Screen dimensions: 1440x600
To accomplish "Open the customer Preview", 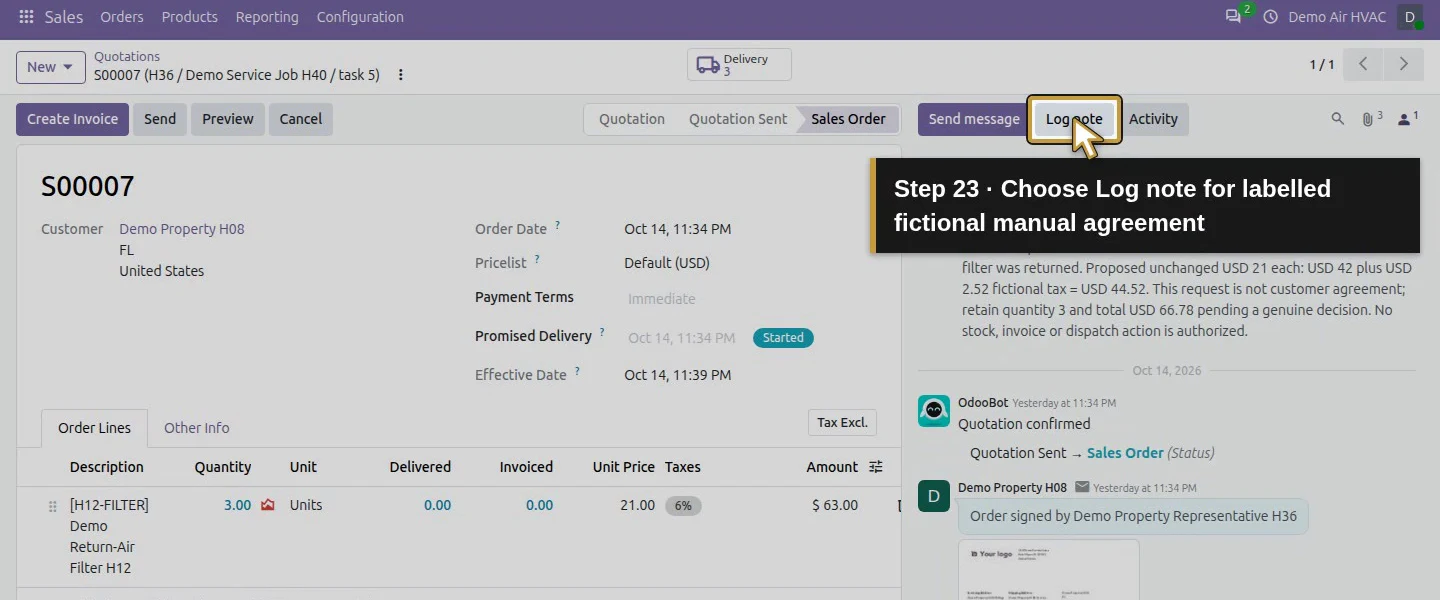I will coord(228,119).
